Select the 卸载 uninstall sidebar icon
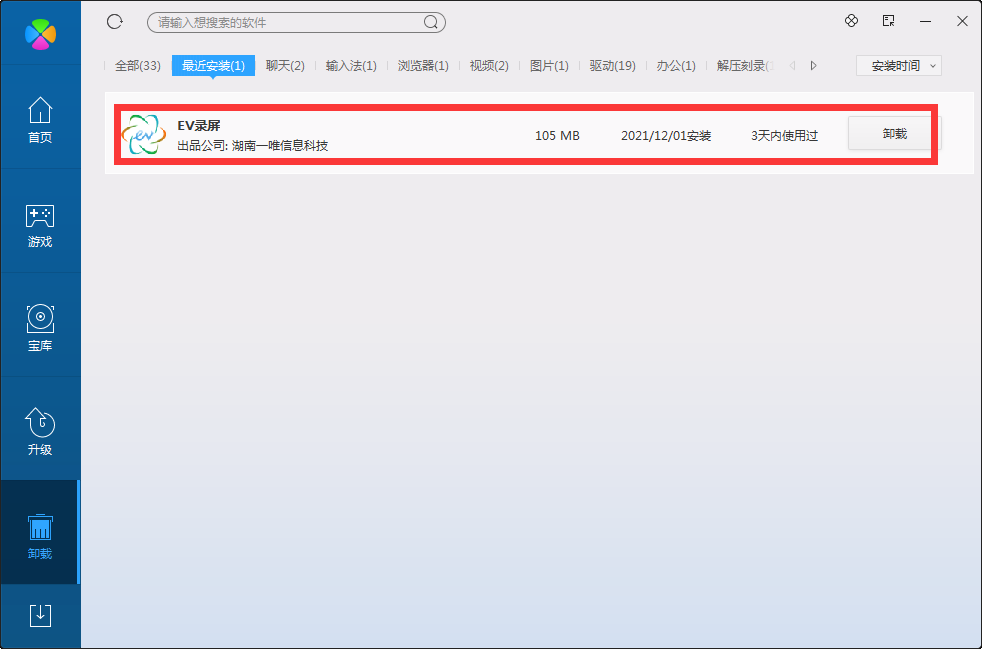Screen dimensions: 982x649 40,533
